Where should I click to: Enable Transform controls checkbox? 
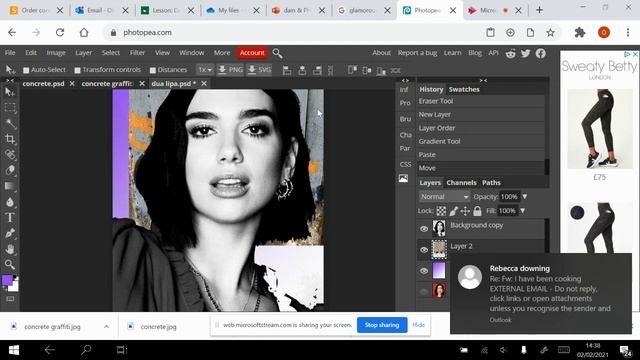coord(77,70)
